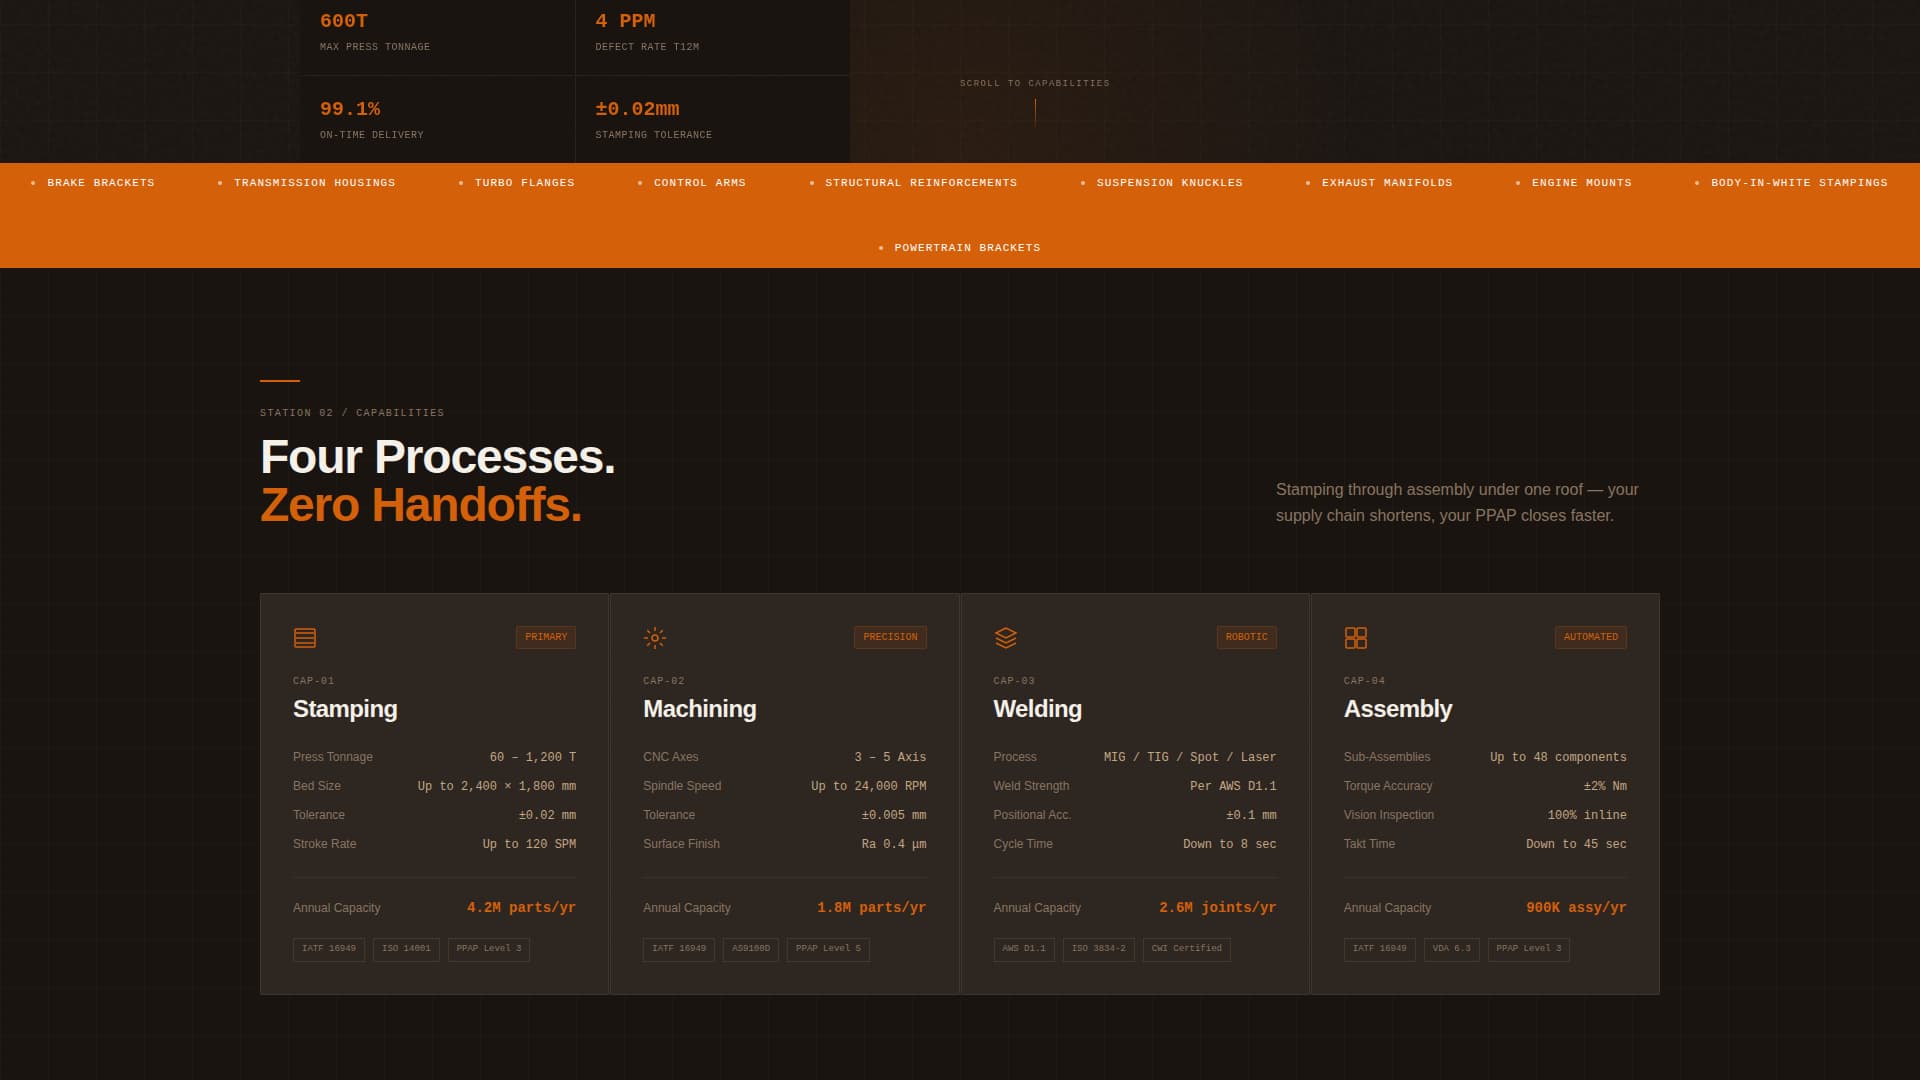This screenshot has height=1080, width=1920.
Task: Click the PRIMARY badge on Stamping card
Action: pos(546,637)
